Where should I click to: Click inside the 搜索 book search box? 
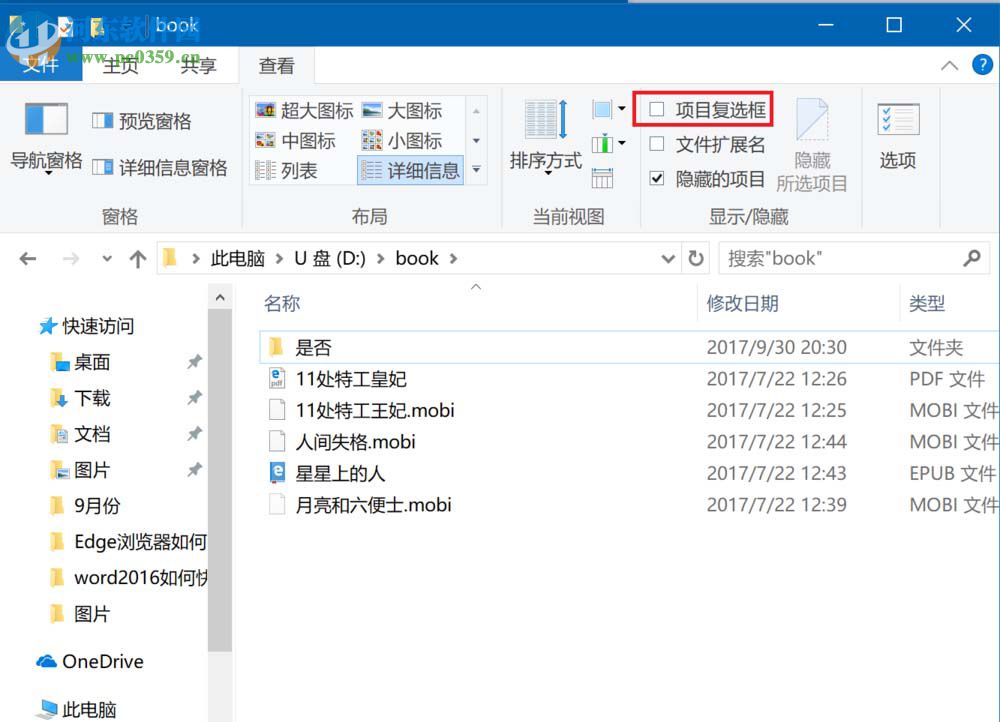coord(845,258)
